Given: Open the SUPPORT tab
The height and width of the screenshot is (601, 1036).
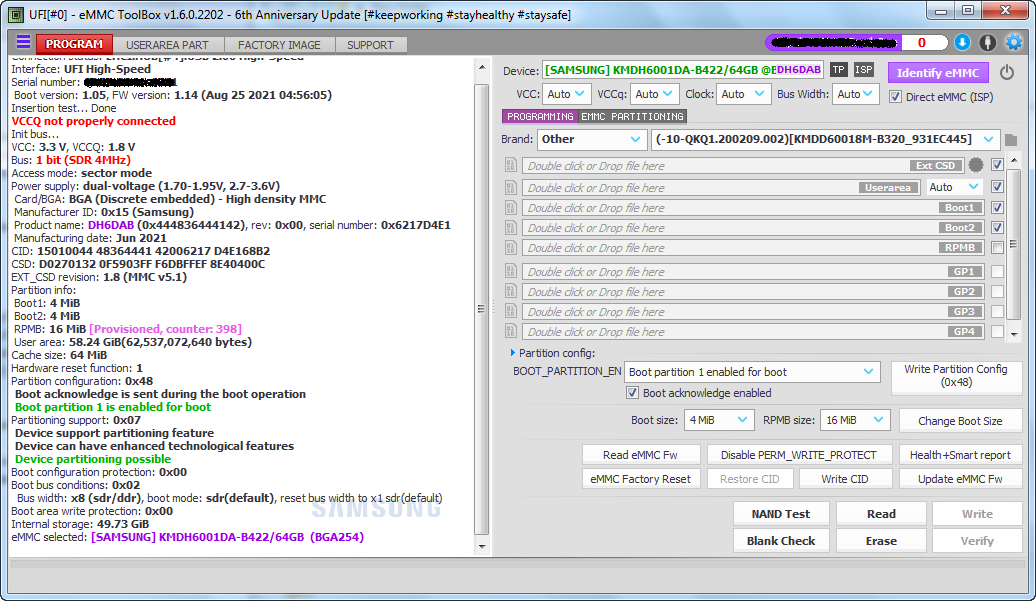Looking at the screenshot, I should pyautogui.click(x=370, y=45).
